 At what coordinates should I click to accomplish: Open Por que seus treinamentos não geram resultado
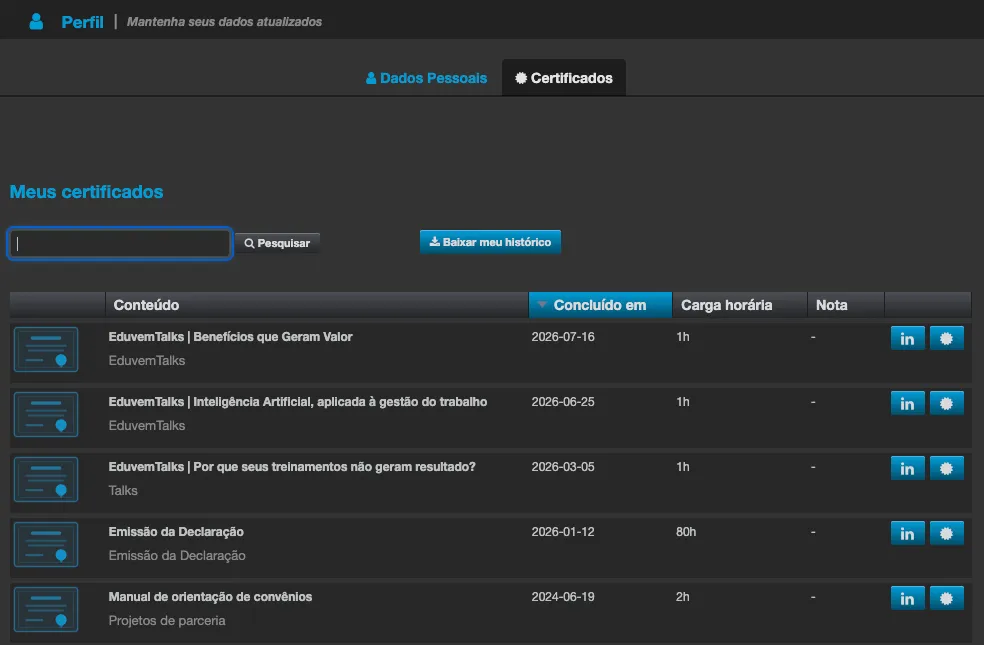[x=292, y=467]
